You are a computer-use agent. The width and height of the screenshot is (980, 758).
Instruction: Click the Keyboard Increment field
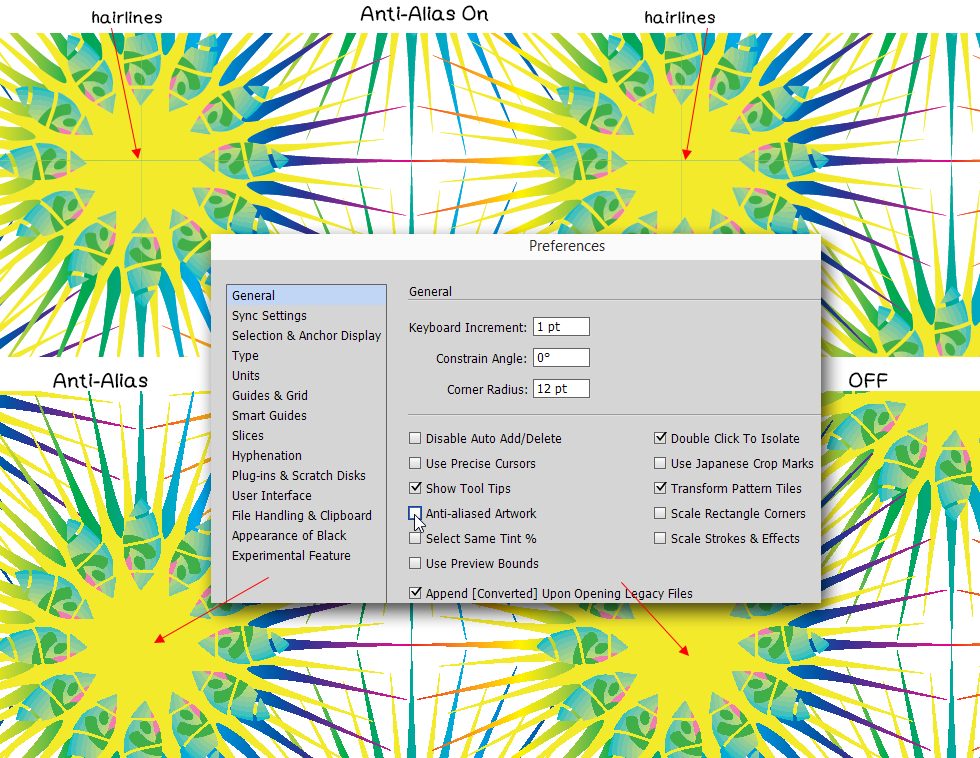(x=561, y=327)
